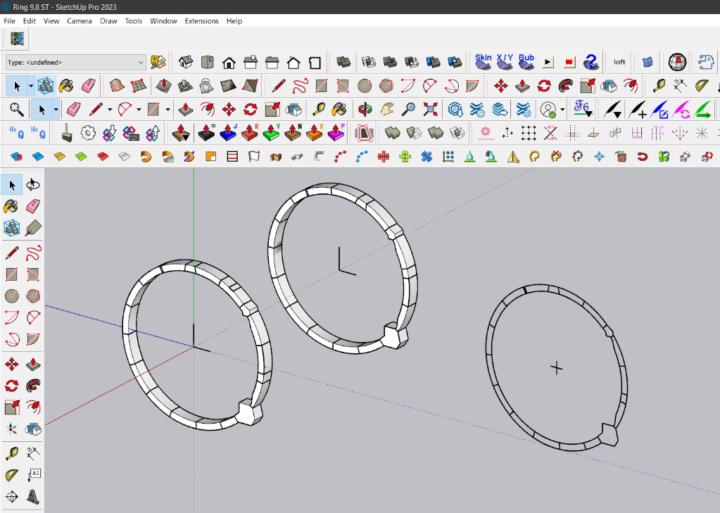Image resolution: width=720 pixels, height=513 pixels.
Task: Open the Tools menu
Action: pyautogui.click(x=134, y=21)
